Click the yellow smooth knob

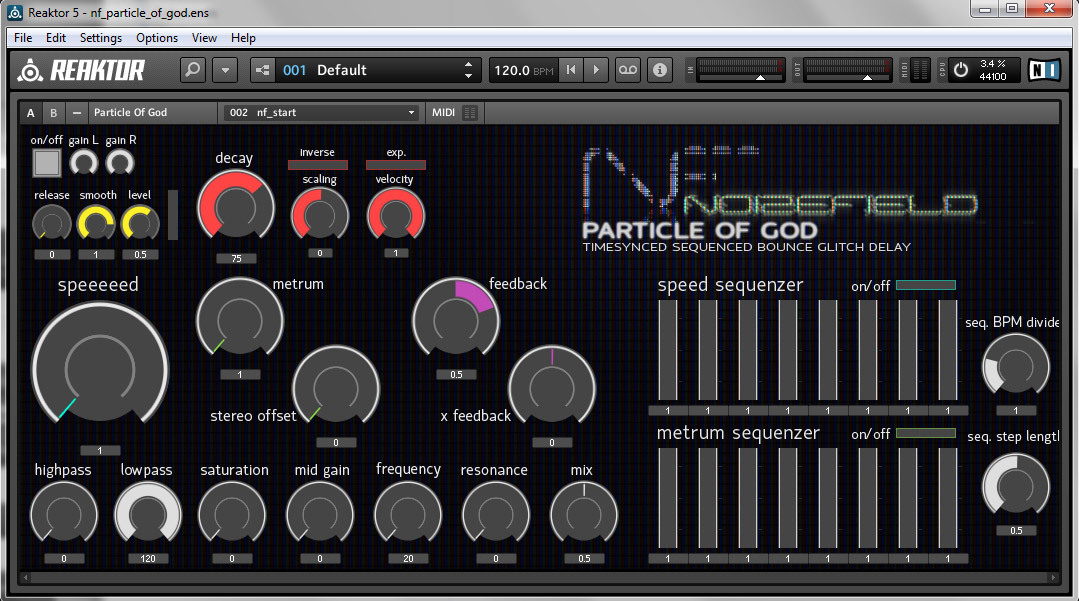pyautogui.click(x=96, y=224)
